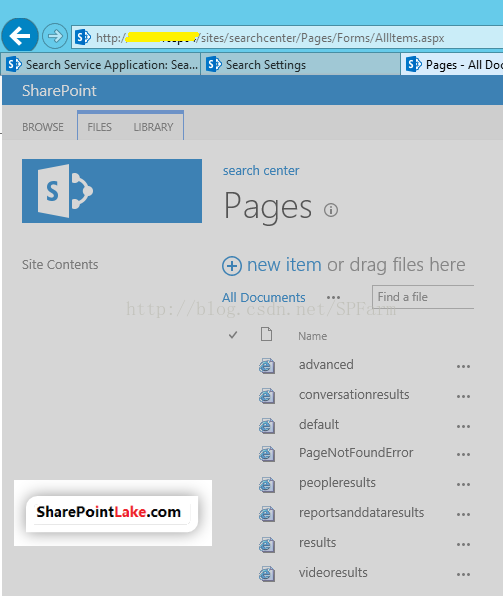503x596 pixels.
Task: Click the page icon for advanced
Action: 267,366
